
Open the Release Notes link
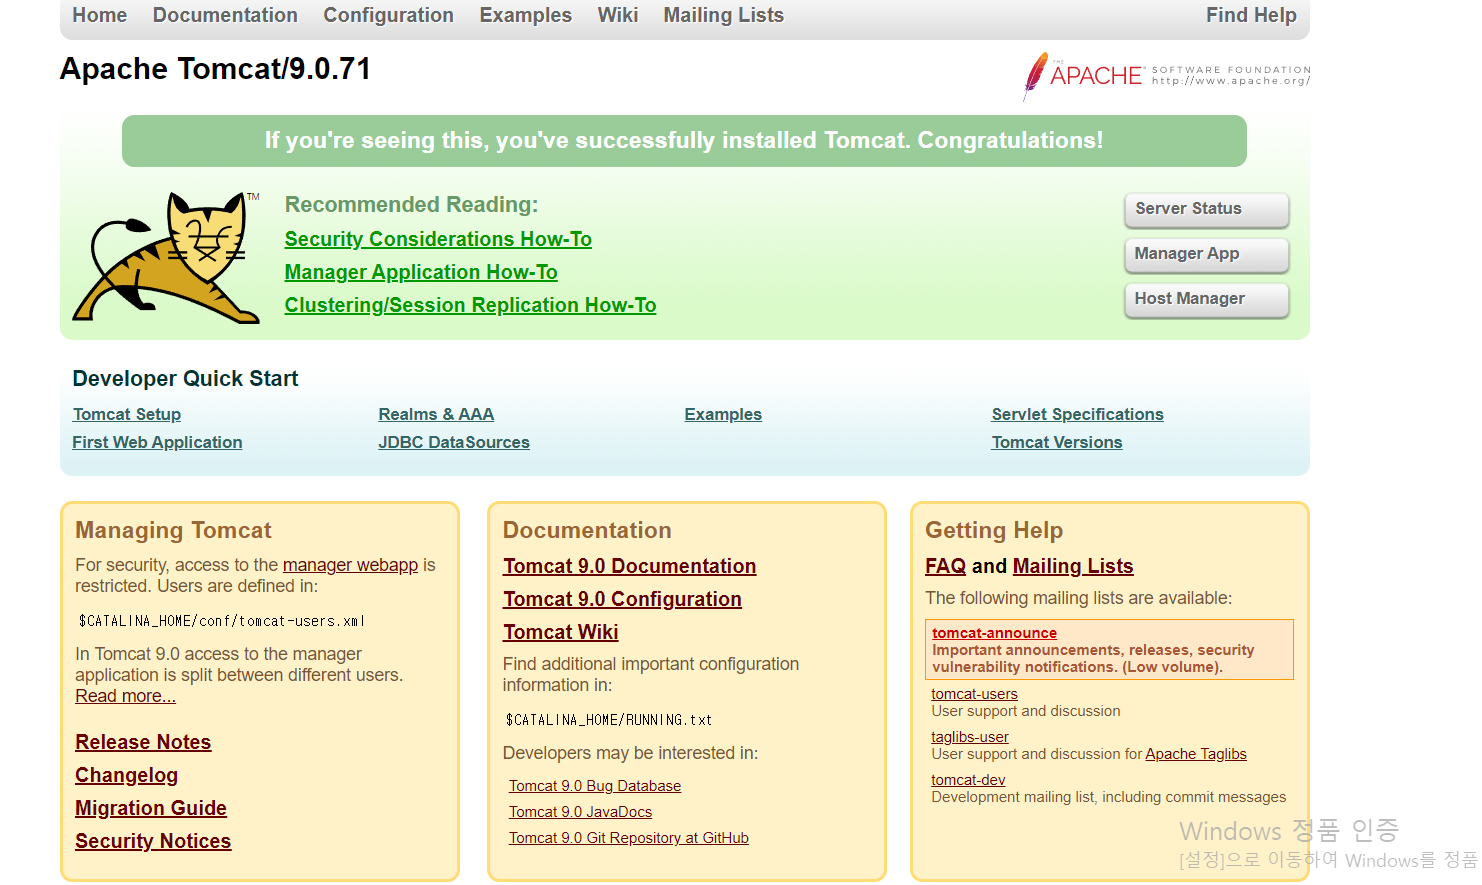click(x=143, y=742)
